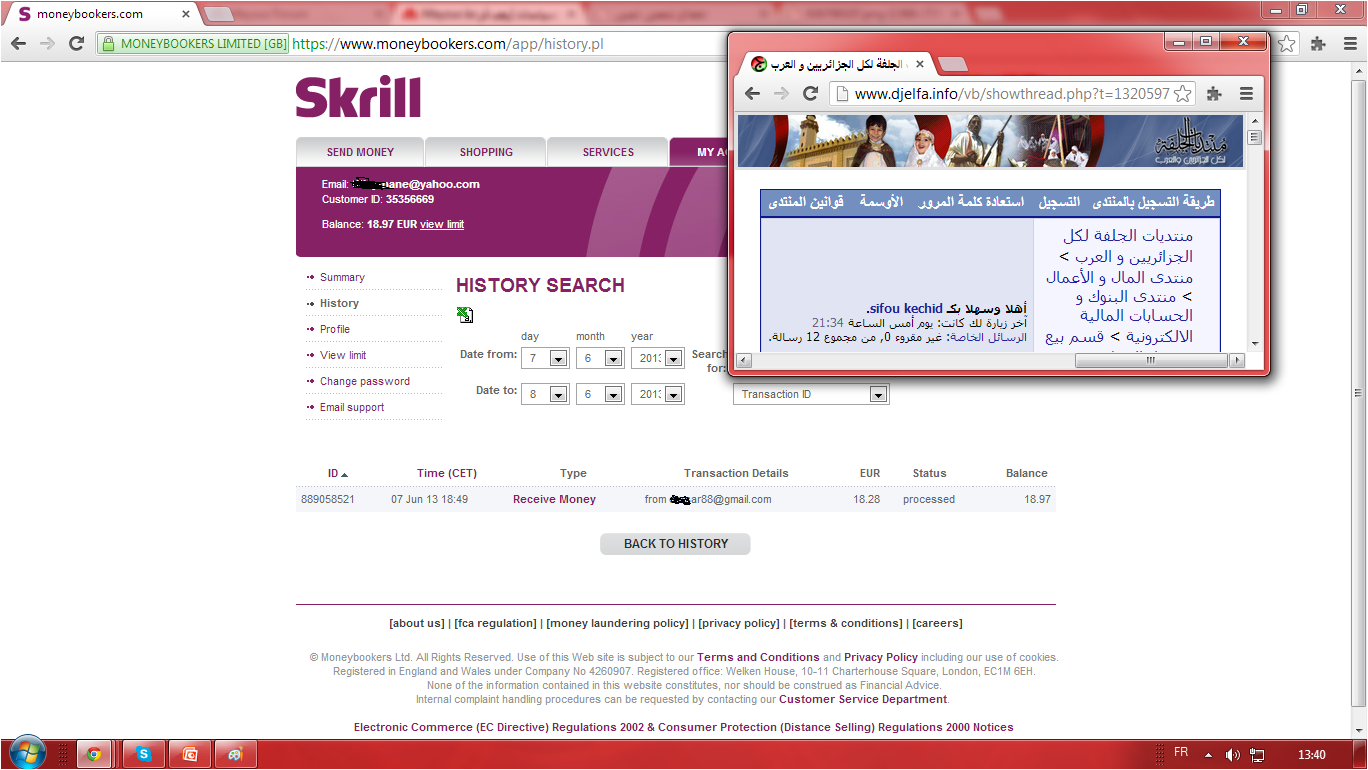Open the Paint taskbar icon
The width and height of the screenshot is (1368, 770).
[x=236, y=754]
